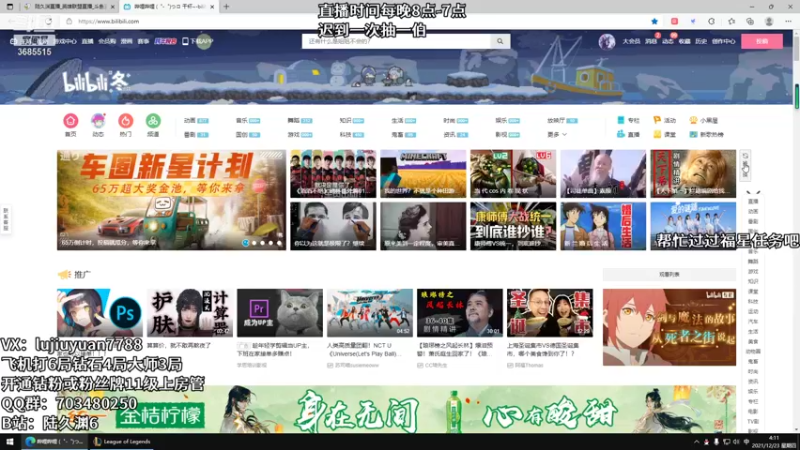Open a new browser tab with plus
The image size is (800, 450).
(226, 7)
